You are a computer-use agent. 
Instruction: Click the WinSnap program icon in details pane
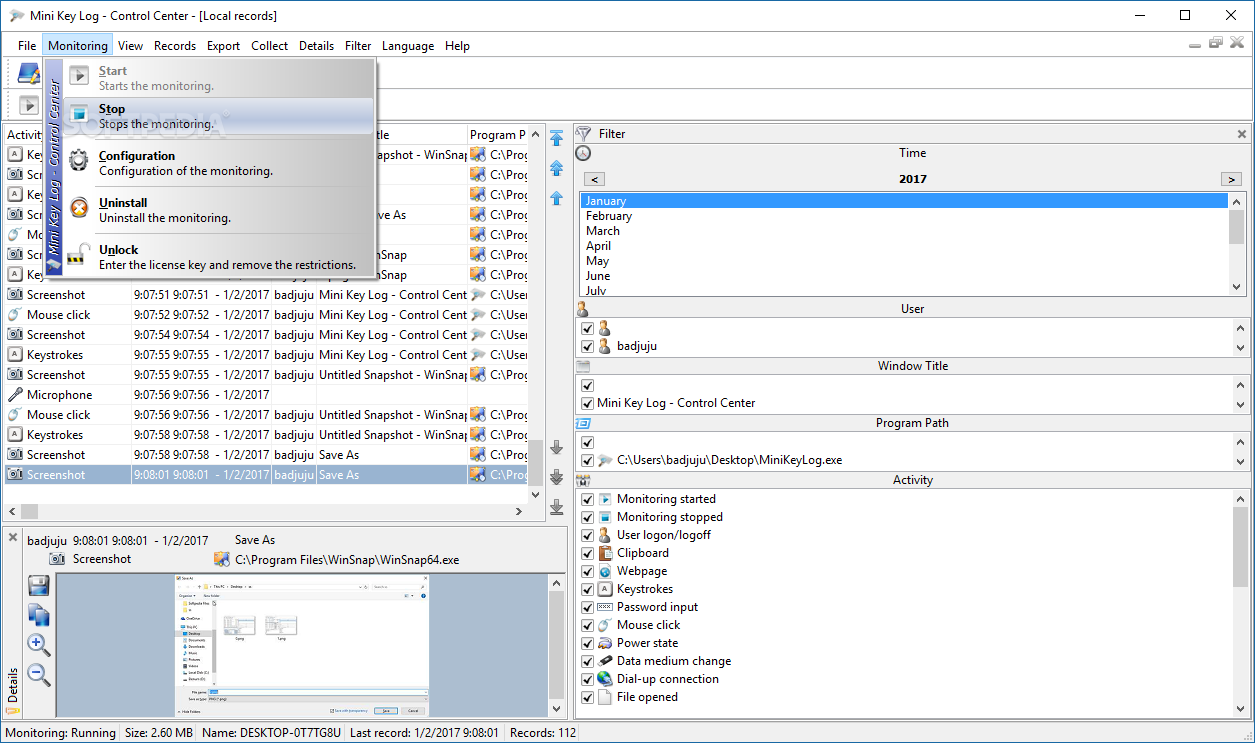pyautogui.click(x=222, y=560)
